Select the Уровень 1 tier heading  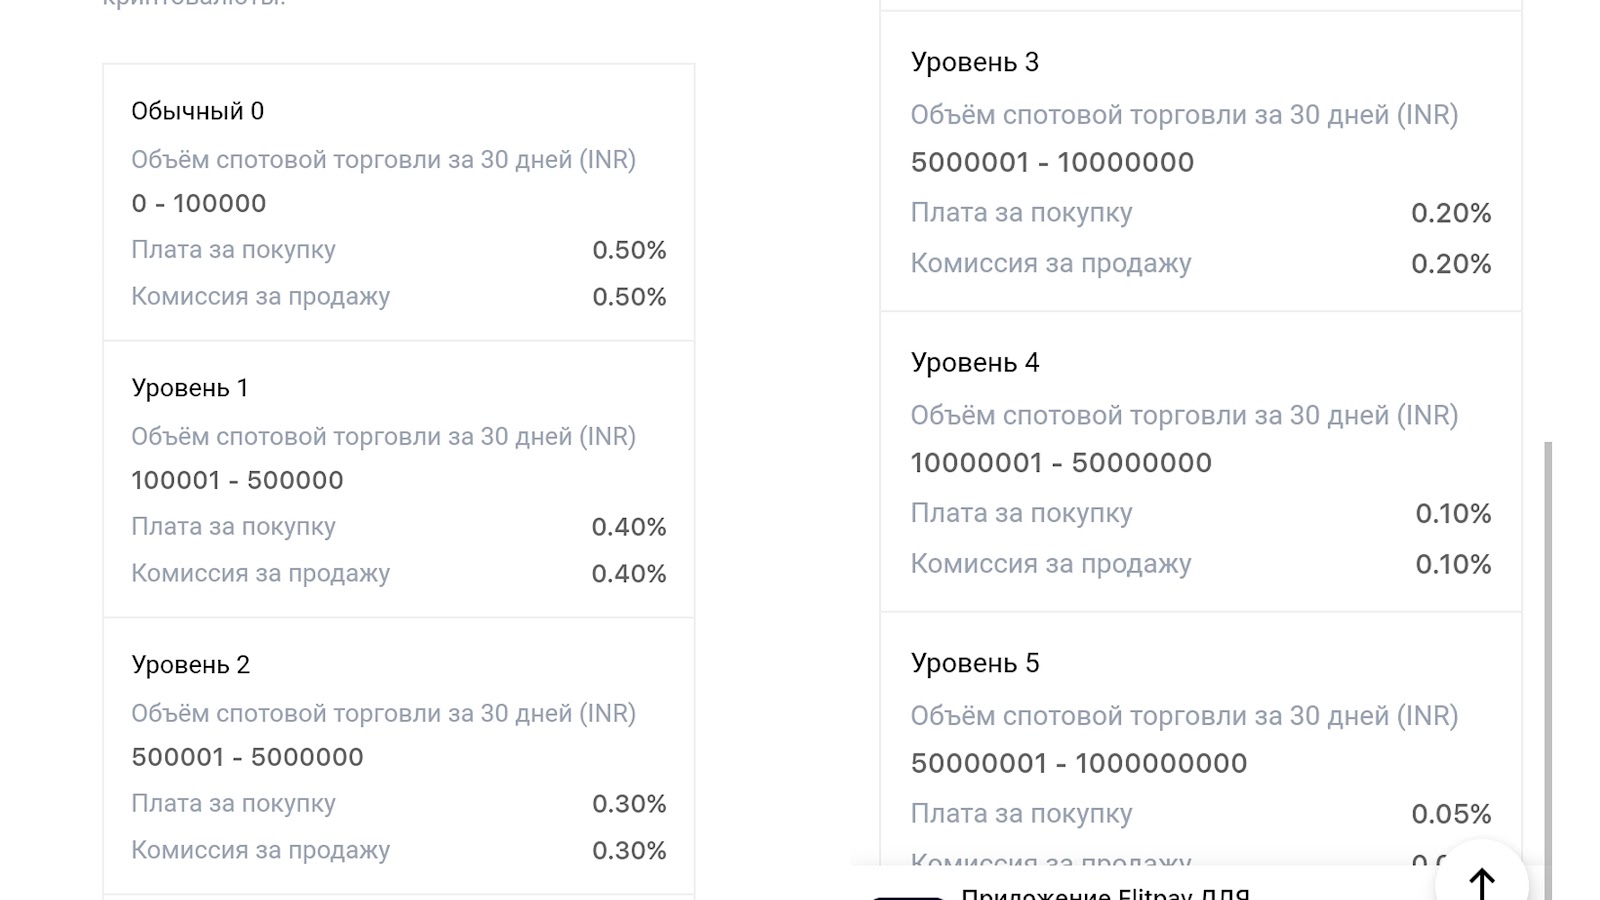pos(190,388)
